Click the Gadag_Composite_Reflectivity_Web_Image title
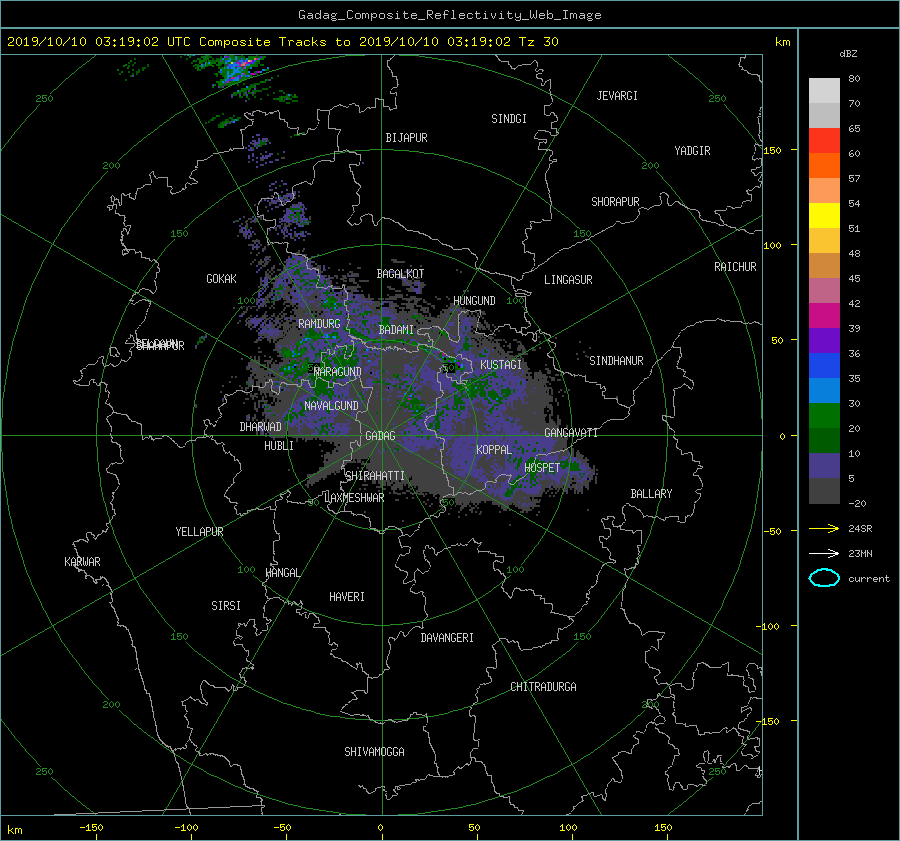 pos(449,15)
